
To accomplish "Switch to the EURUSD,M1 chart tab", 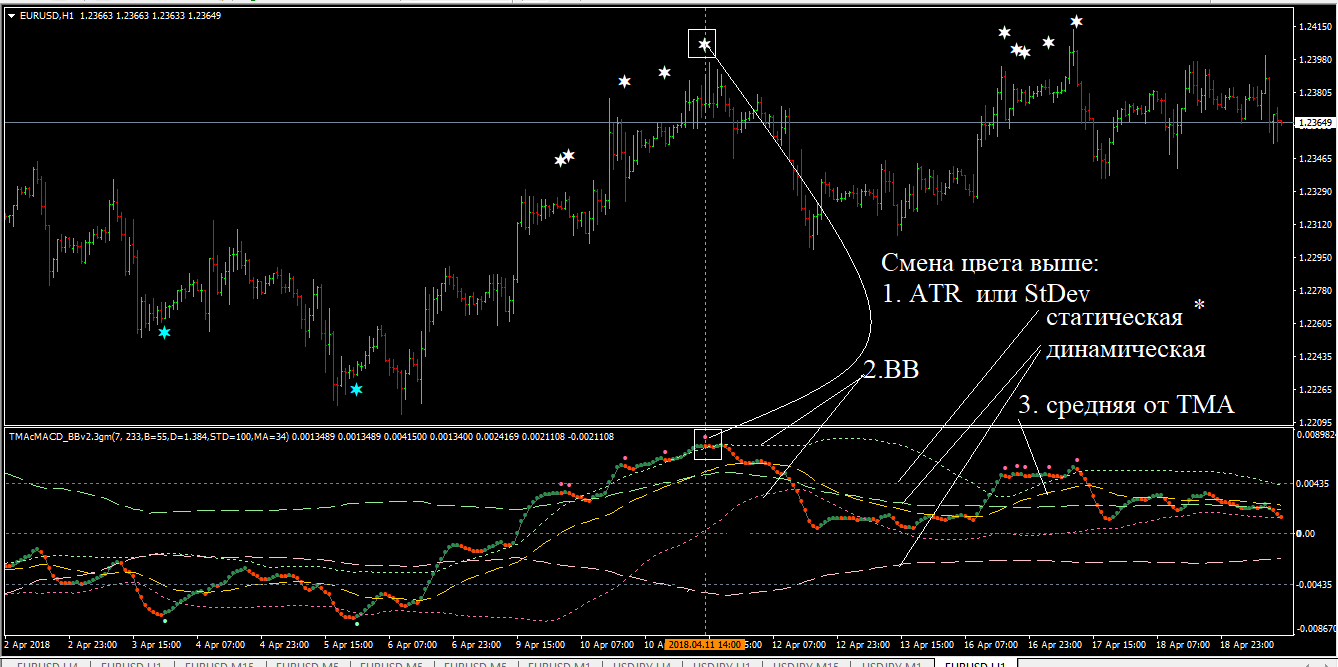I will click(560, 664).
